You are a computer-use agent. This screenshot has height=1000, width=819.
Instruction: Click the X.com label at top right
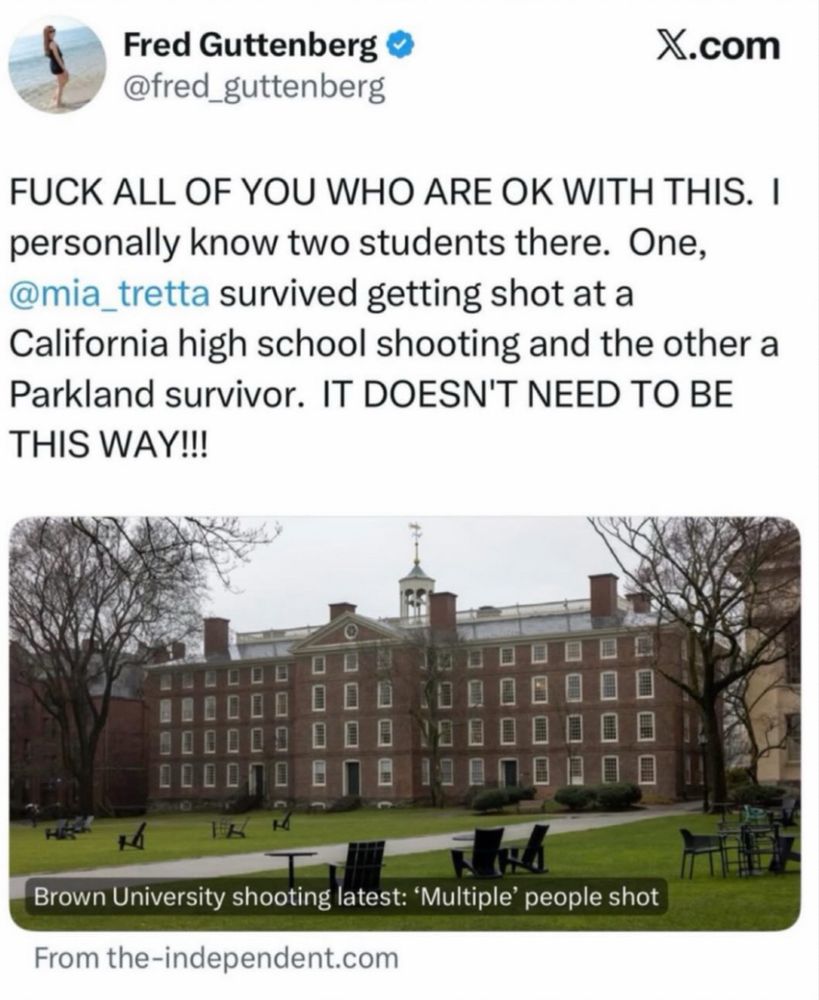tap(718, 47)
